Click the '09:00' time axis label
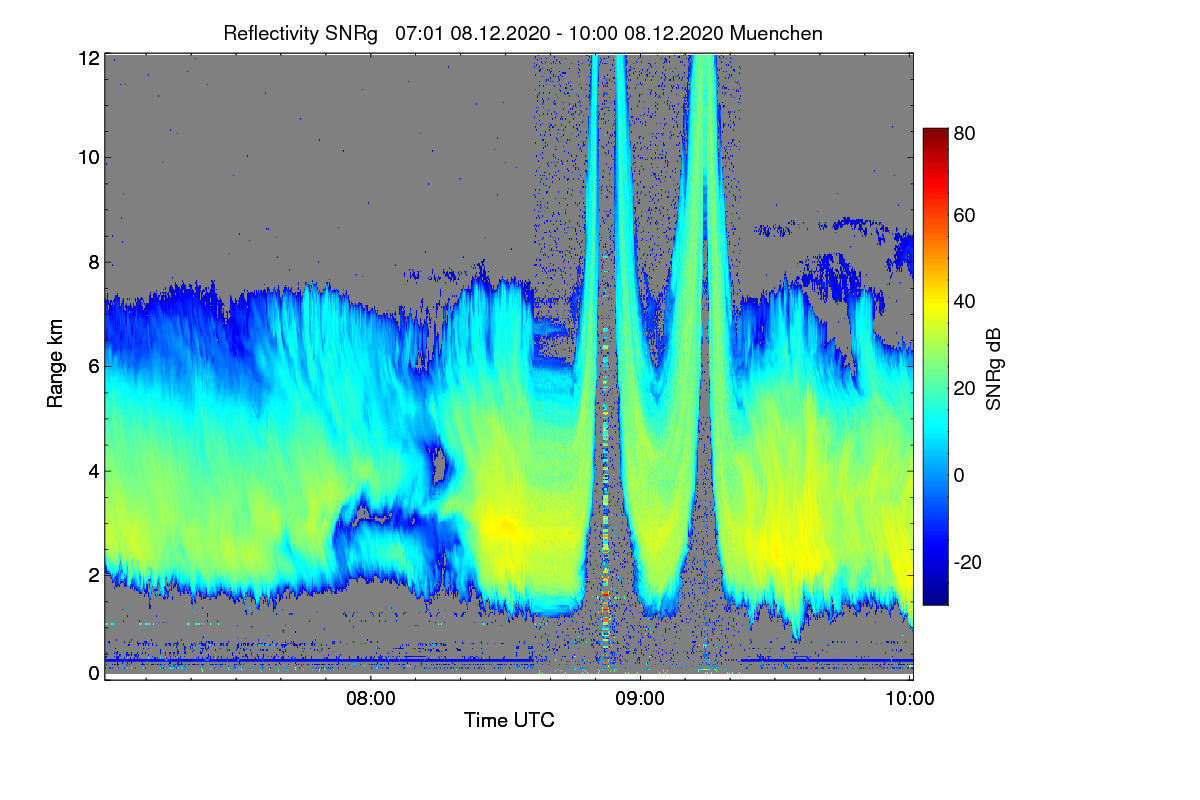This screenshot has height=800, width=1200. [x=640, y=700]
